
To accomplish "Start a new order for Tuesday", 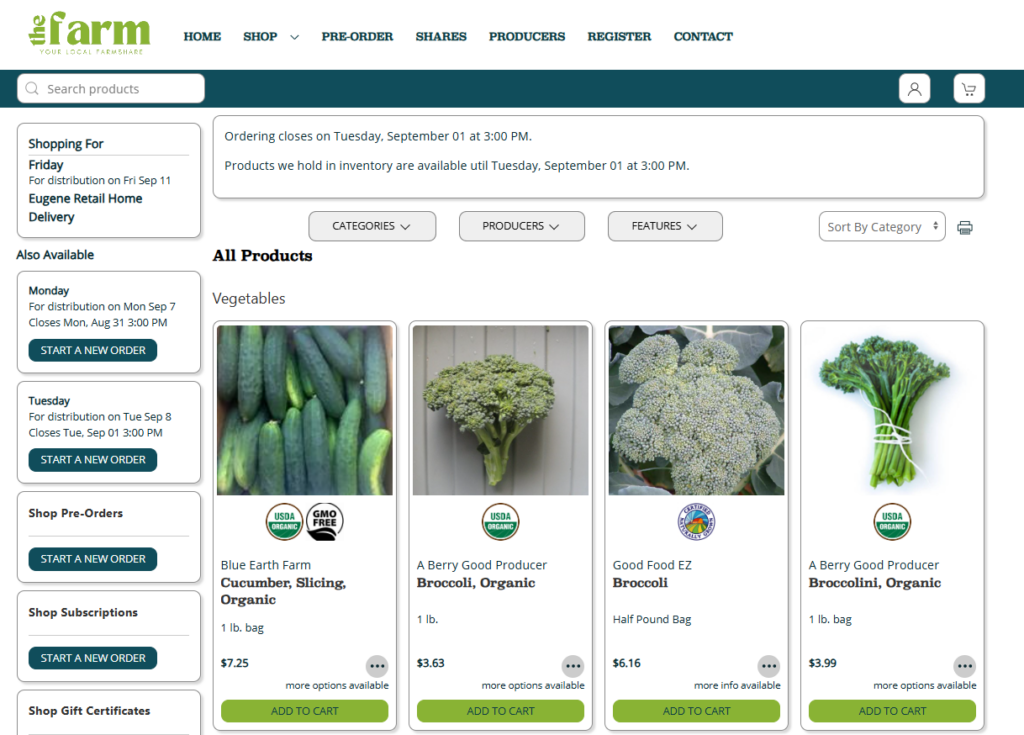I will (93, 460).
